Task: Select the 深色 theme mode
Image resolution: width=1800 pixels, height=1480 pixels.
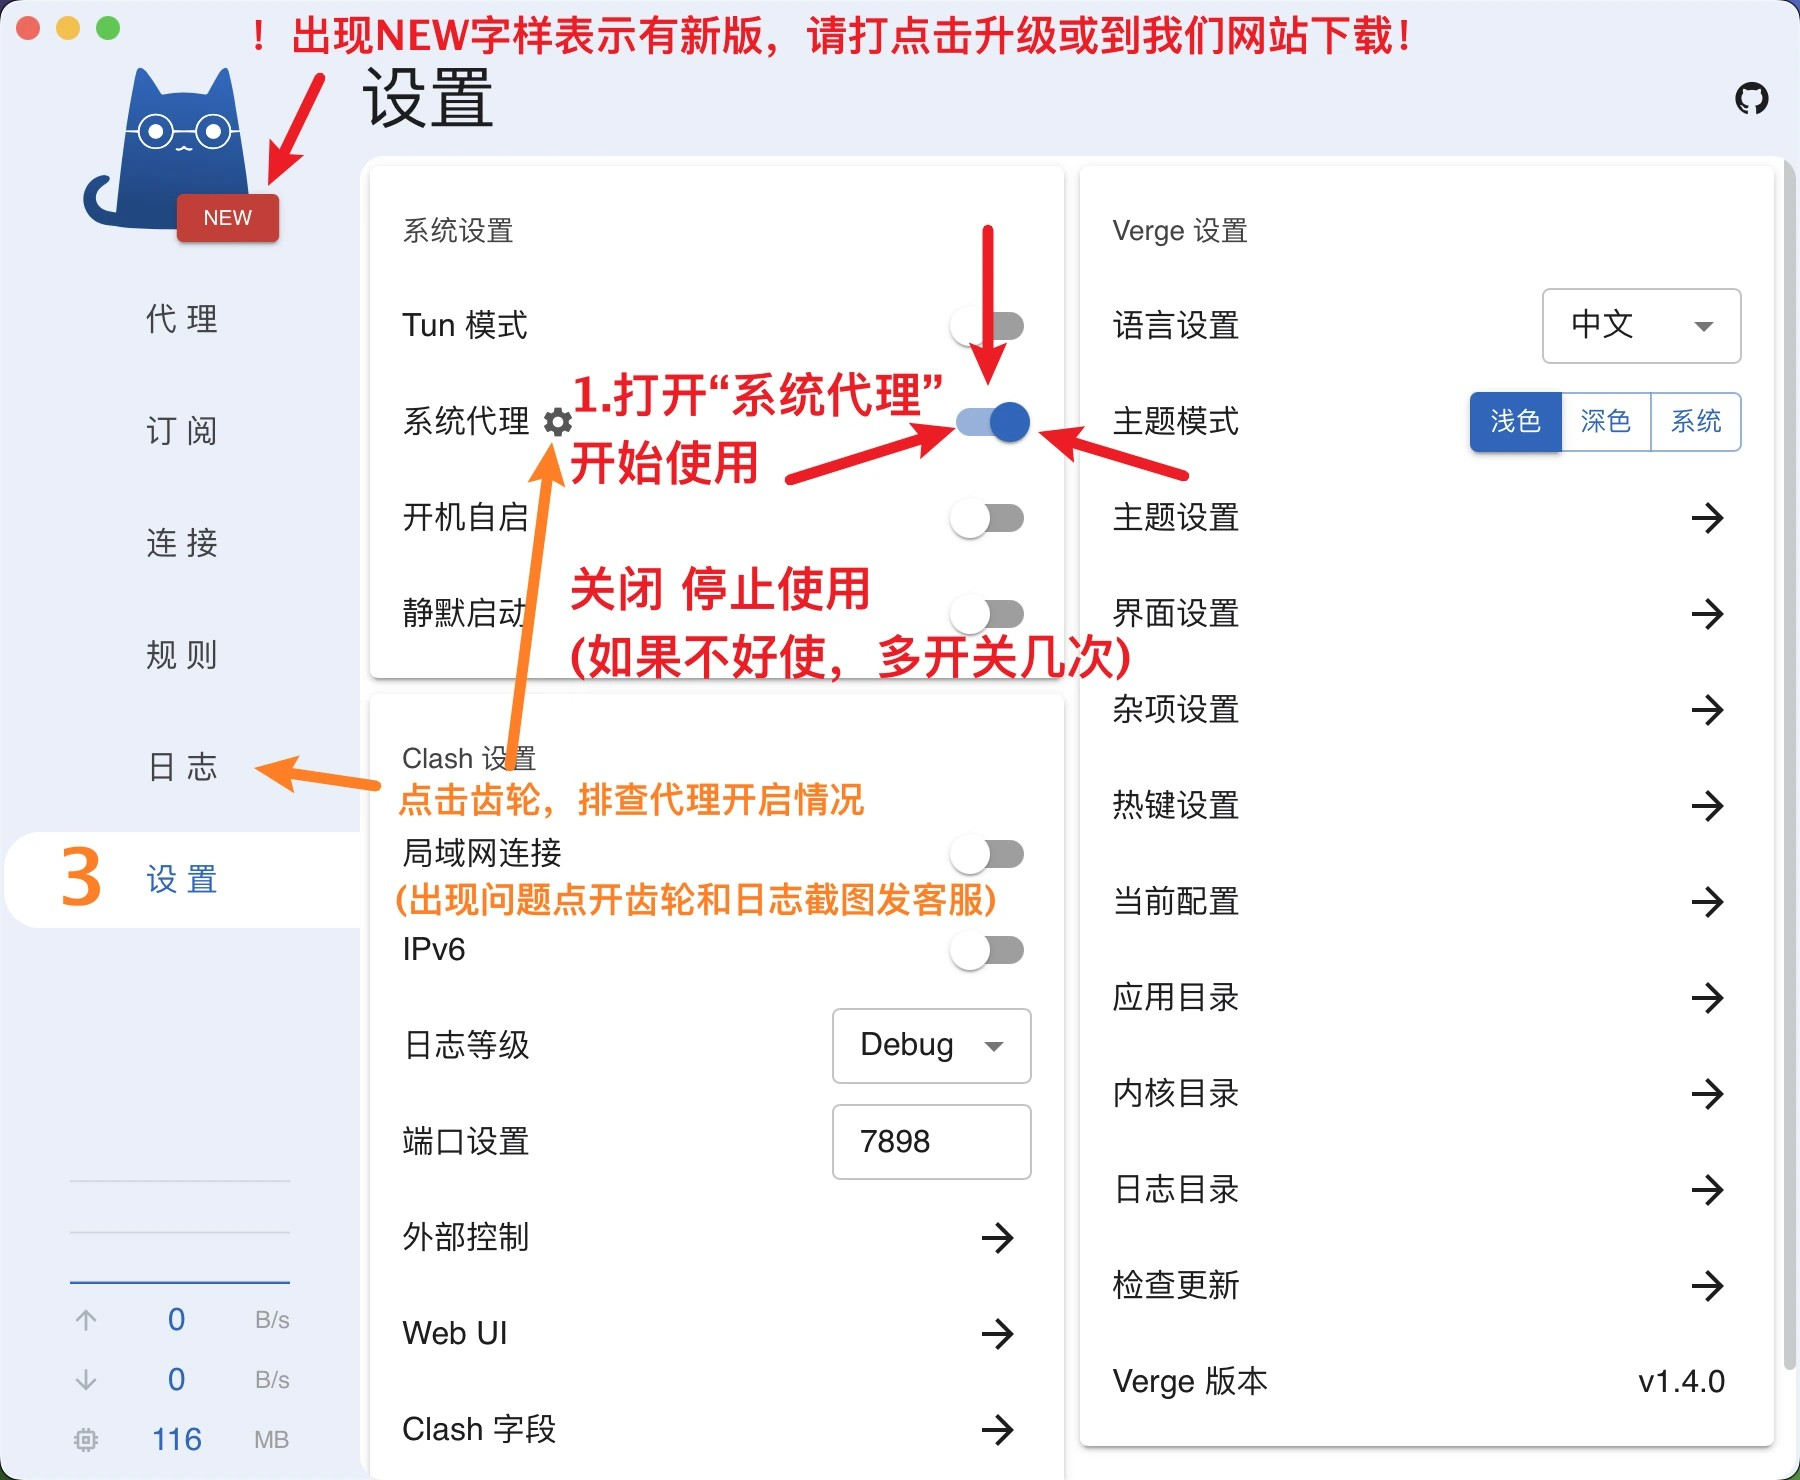Action: pyautogui.click(x=1605, y=422)
